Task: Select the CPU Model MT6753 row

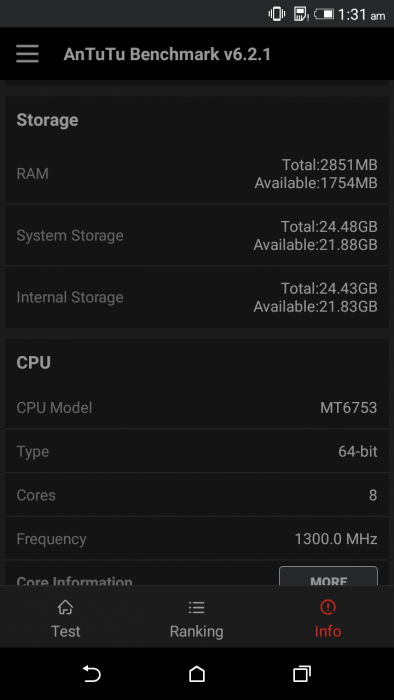Action: click(x=197, y=407)
